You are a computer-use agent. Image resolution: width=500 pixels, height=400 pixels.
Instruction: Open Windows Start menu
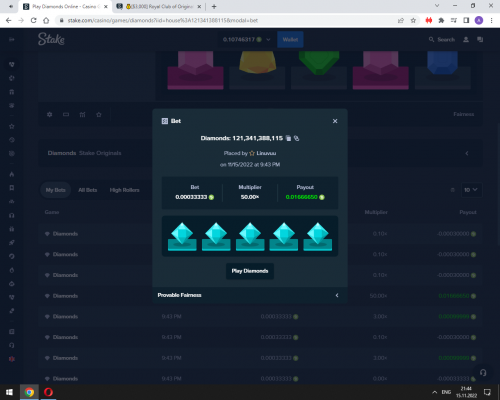(x=9, y=392)
